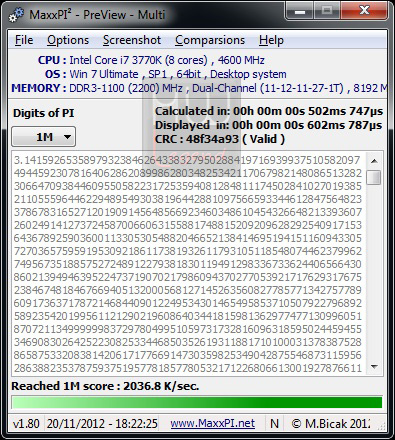Click the scrollbar thumb in digits box

tap(374, 177)
